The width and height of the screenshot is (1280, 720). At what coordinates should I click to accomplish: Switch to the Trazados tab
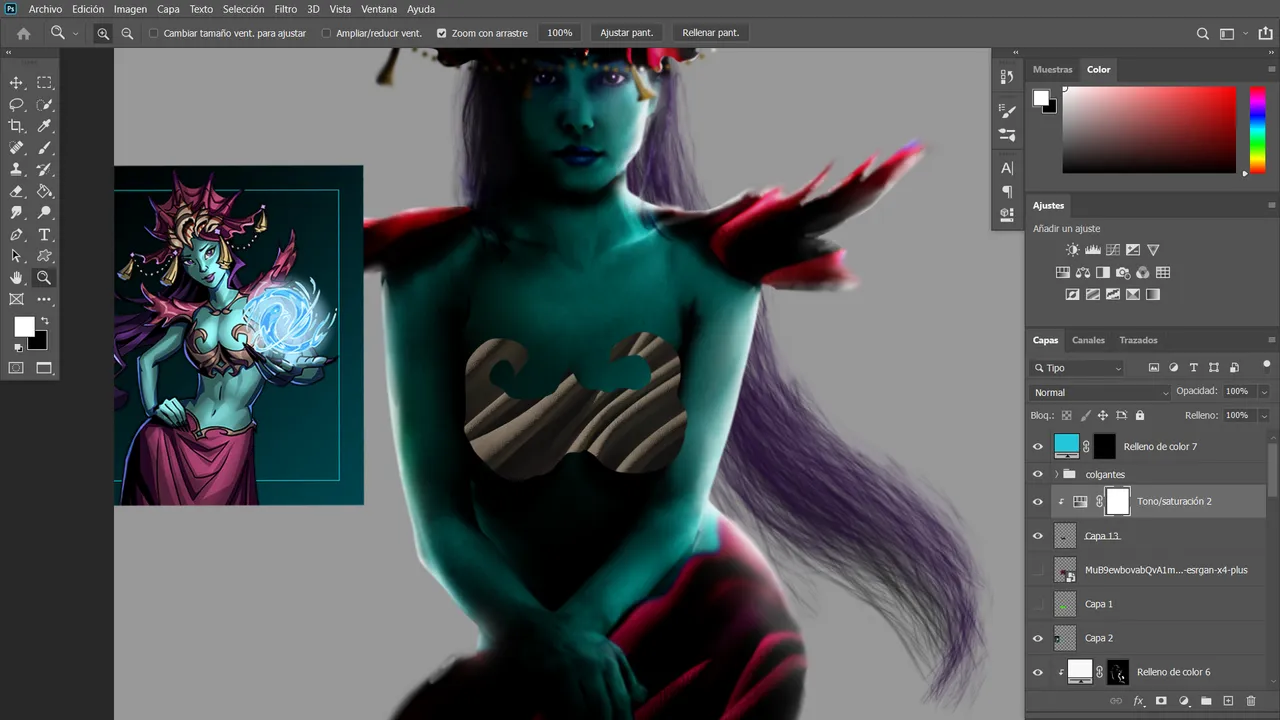(1138, 340)
